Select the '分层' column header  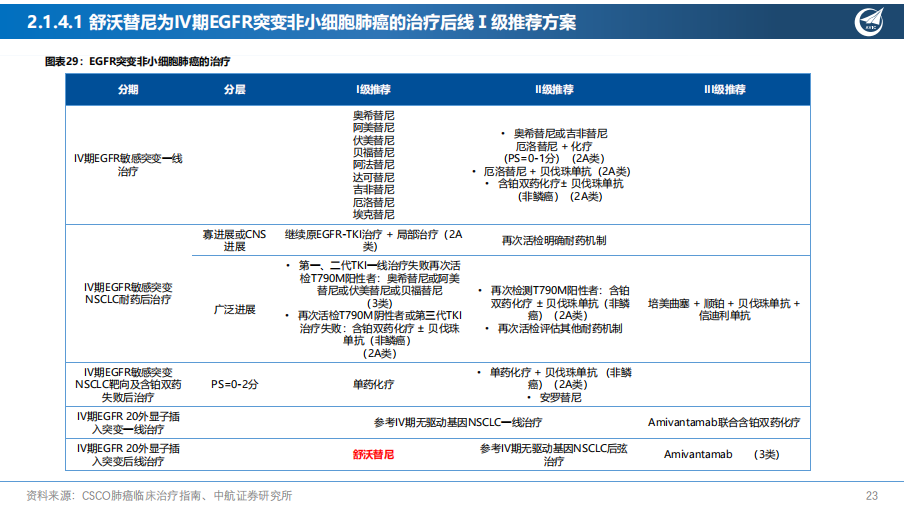pos(235,89)
